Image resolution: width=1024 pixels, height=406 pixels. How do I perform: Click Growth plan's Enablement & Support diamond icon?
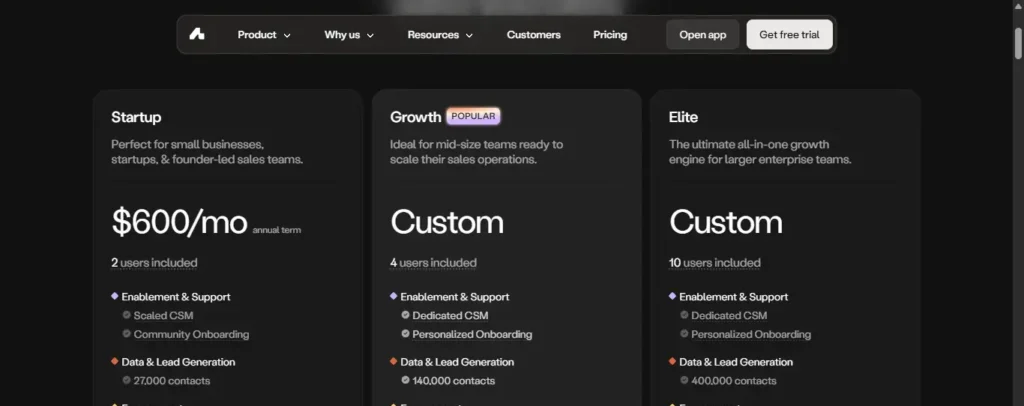click(393, 296)
